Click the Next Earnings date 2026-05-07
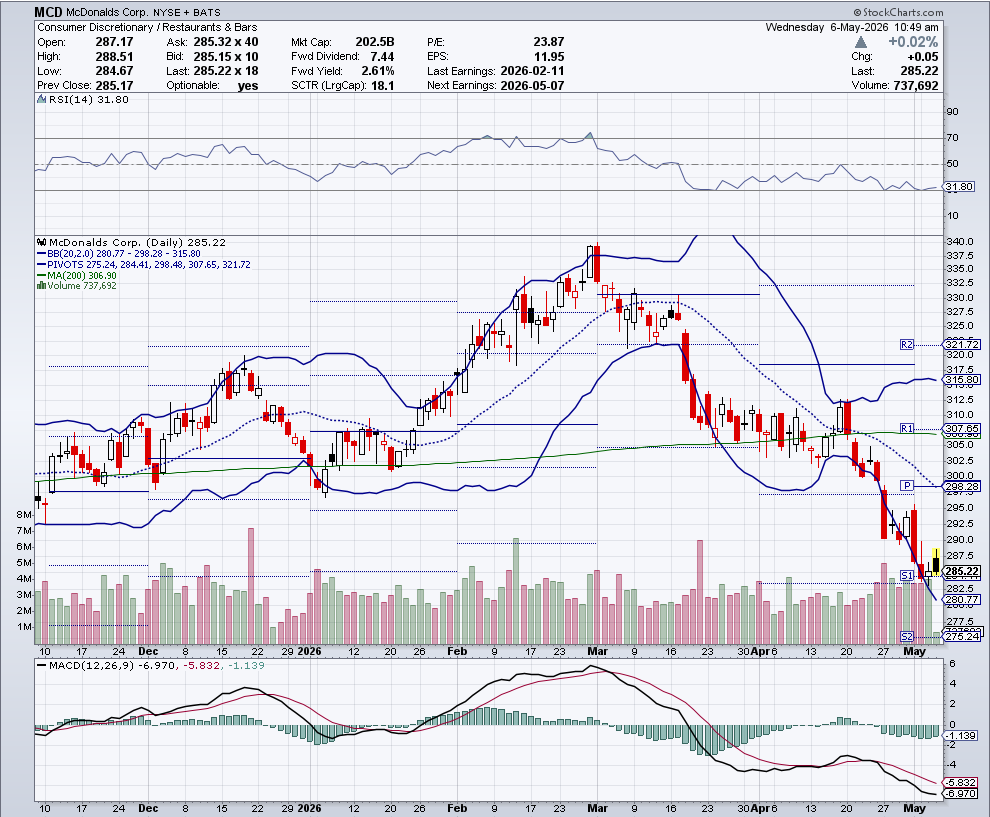This screenshot has height=817, width=990. (x=532, y=85)
